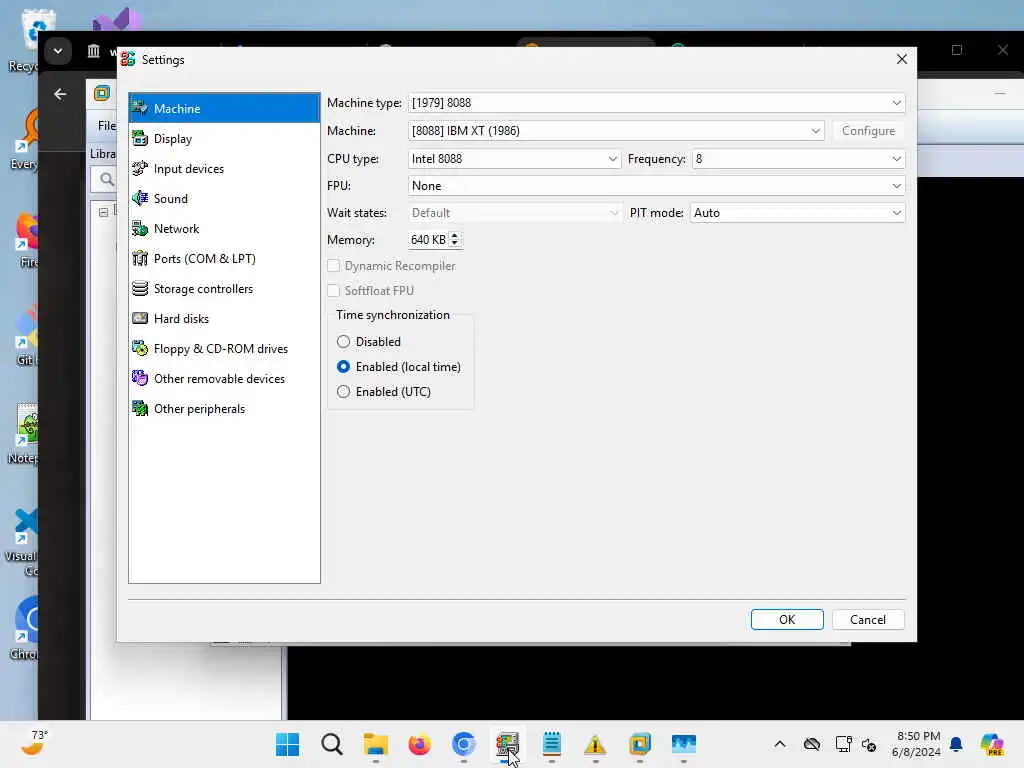1024x768 pixels.
Task: Open the notification bell in tray
Action: tap(956, 744)
